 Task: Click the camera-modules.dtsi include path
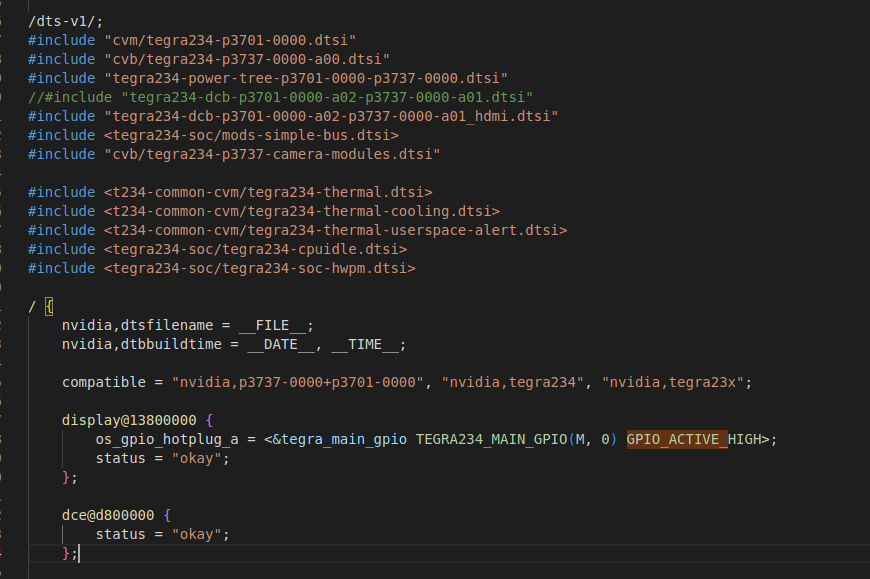pos(272,154)
